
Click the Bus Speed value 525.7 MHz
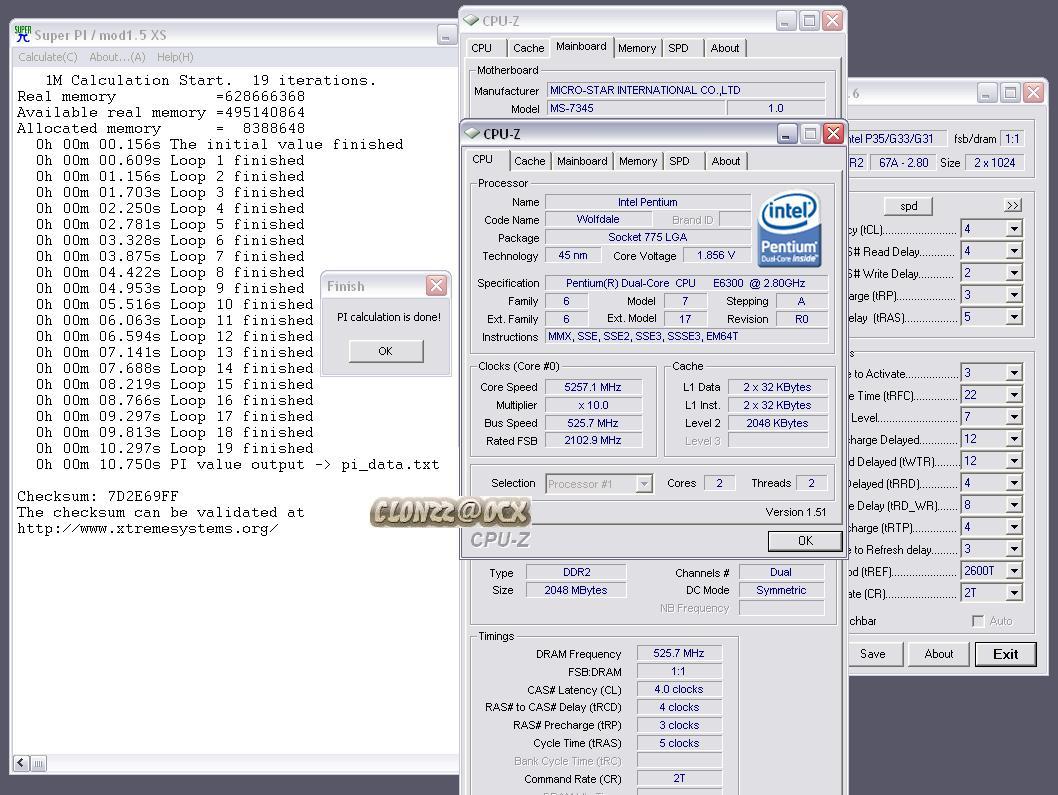click(x=593, y=422)
